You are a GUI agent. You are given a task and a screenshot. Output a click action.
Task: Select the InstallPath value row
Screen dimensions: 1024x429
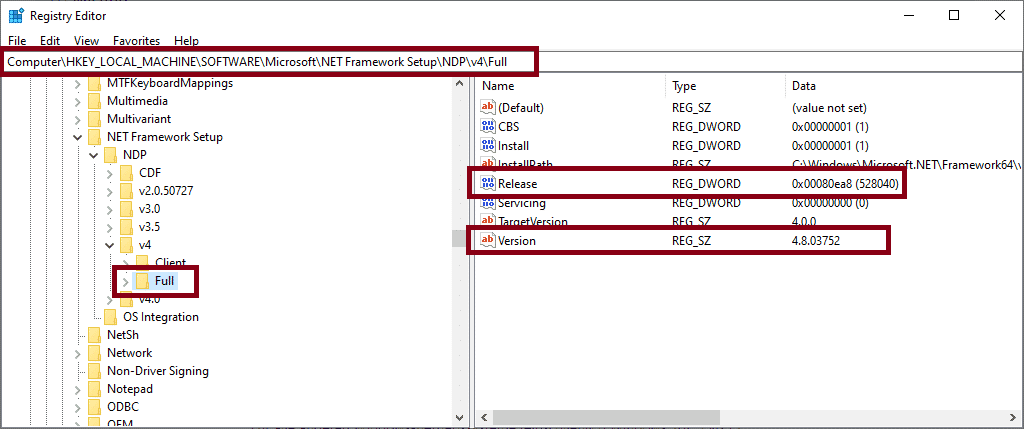[749, 165]
